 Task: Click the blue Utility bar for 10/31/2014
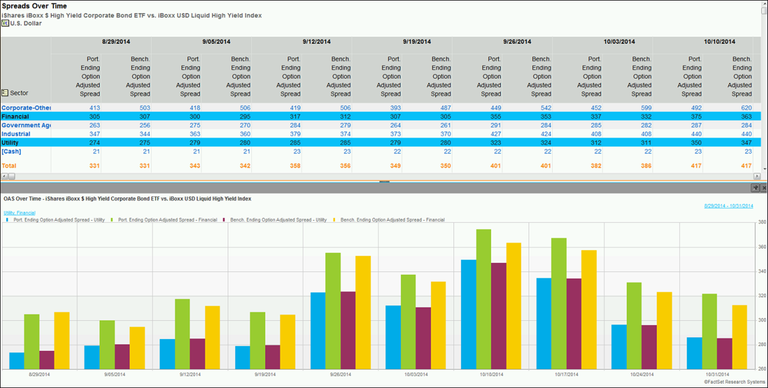(x=694, y=353)
